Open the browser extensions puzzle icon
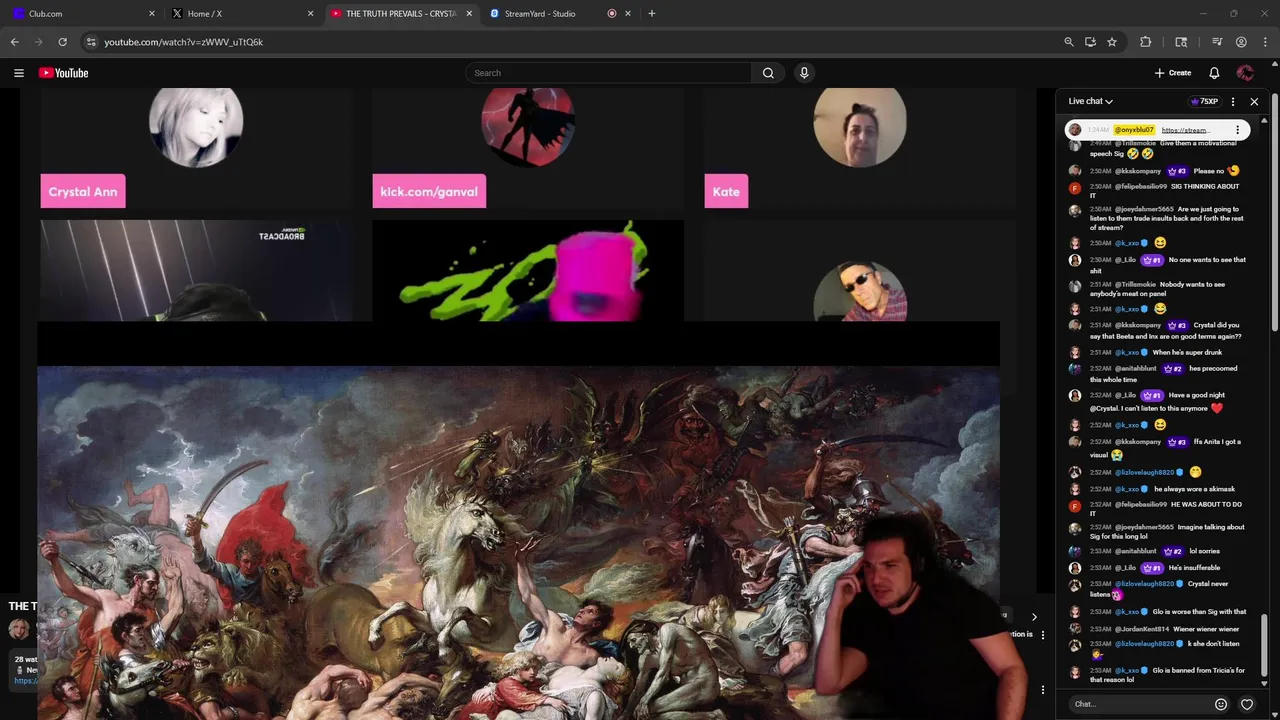This screenshot has height=720, width=1280. pos(1146,42)
